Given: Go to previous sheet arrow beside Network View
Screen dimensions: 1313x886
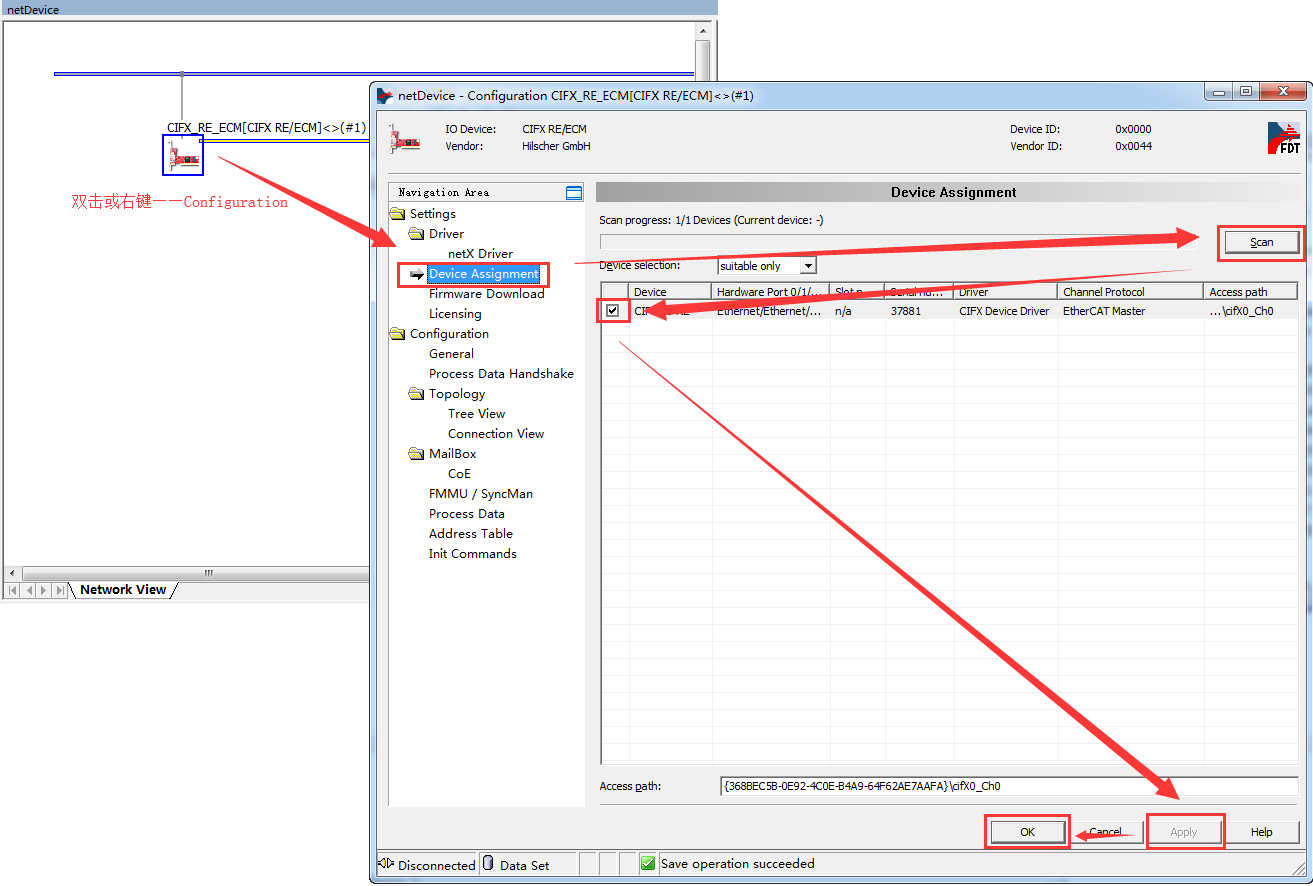Looking at the screenshot, I should coord(29,590).
